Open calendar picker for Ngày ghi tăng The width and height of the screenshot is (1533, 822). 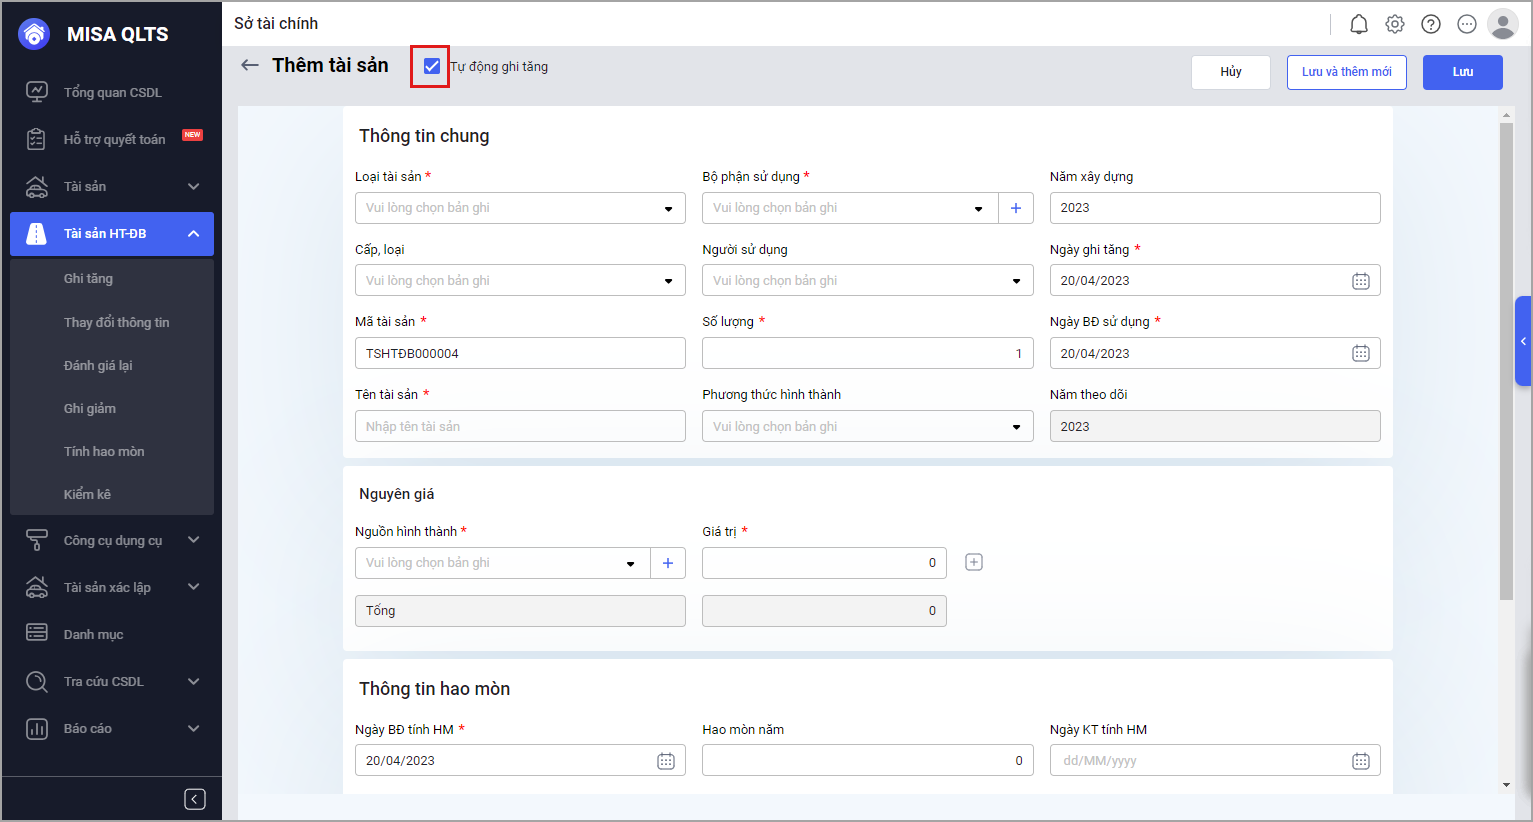click(x=1360, y=281)
